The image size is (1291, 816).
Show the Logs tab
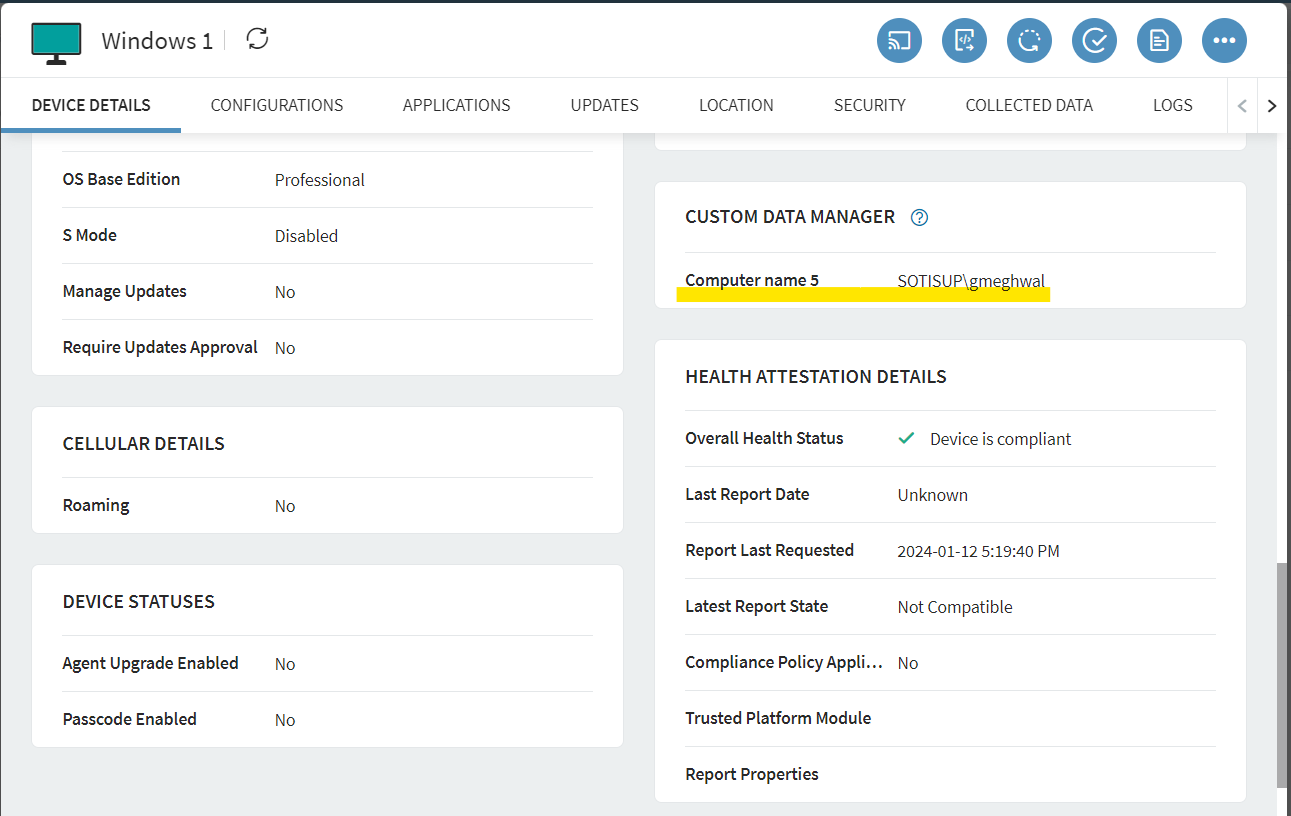[x=1172, y=105]
